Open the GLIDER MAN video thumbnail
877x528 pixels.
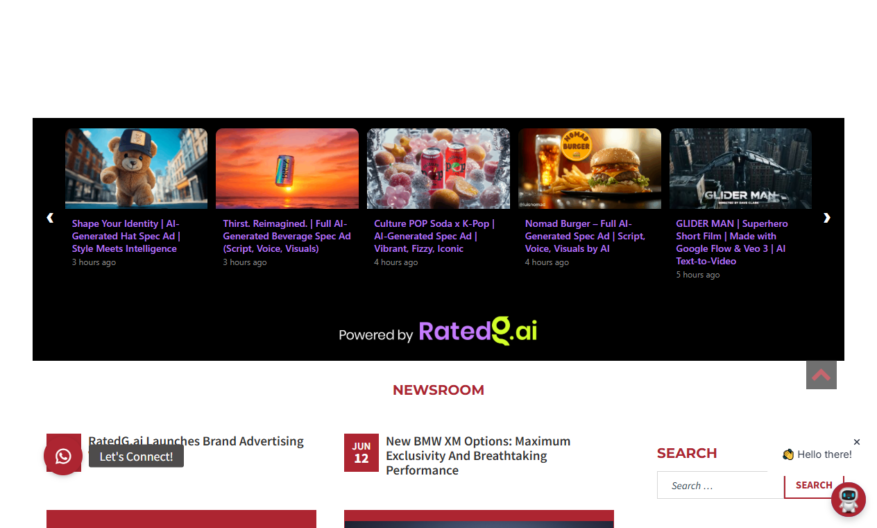pos(741,168)
